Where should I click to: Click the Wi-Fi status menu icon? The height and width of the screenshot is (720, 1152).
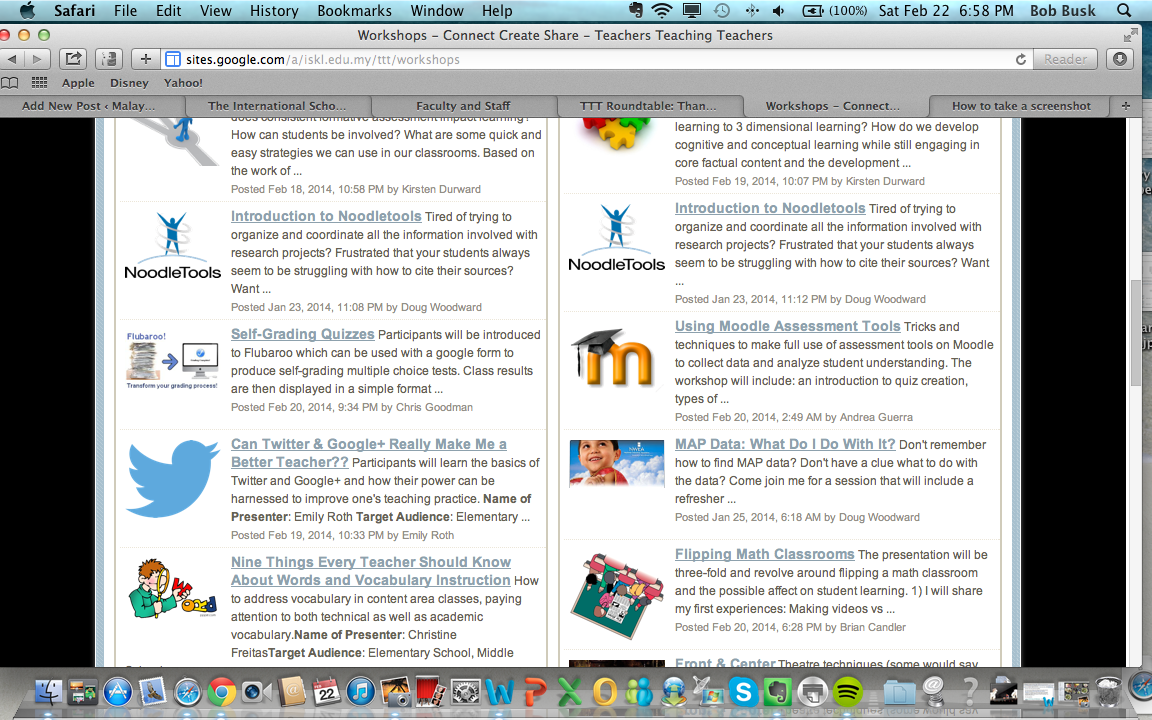click(661, 11)
